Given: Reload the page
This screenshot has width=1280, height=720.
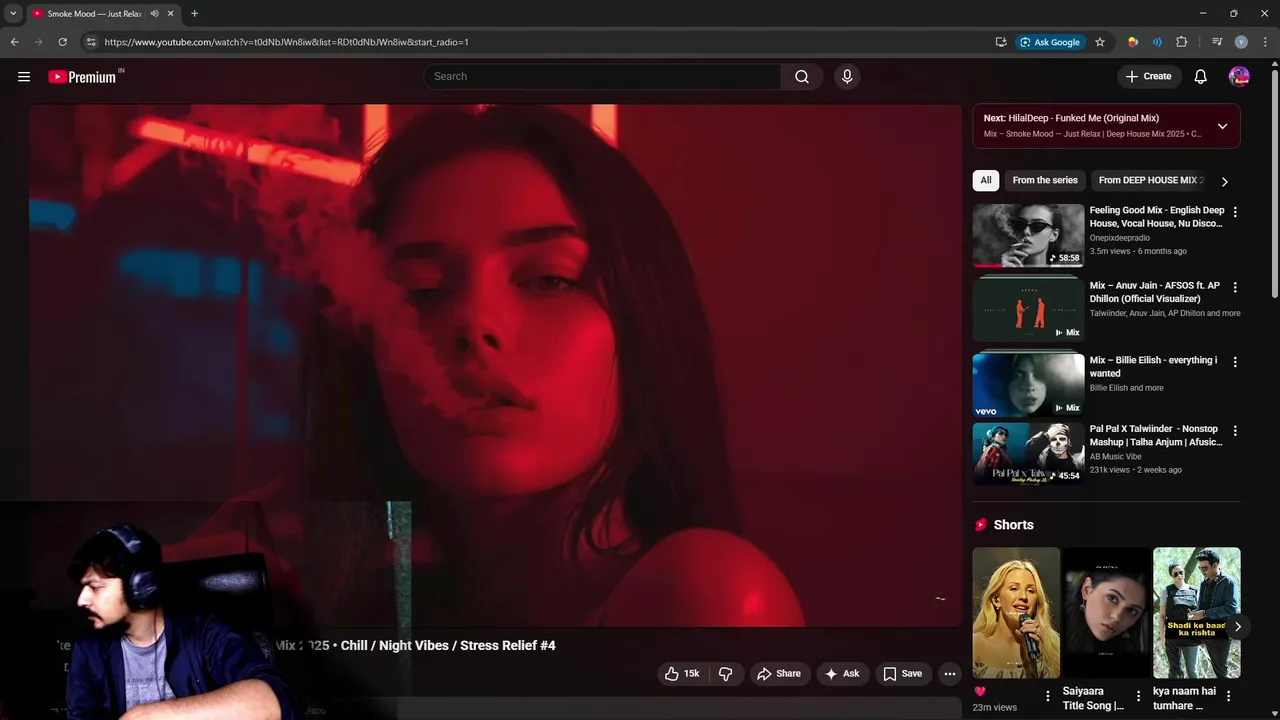Looking at the screenshot, I should tap(62, 42).
